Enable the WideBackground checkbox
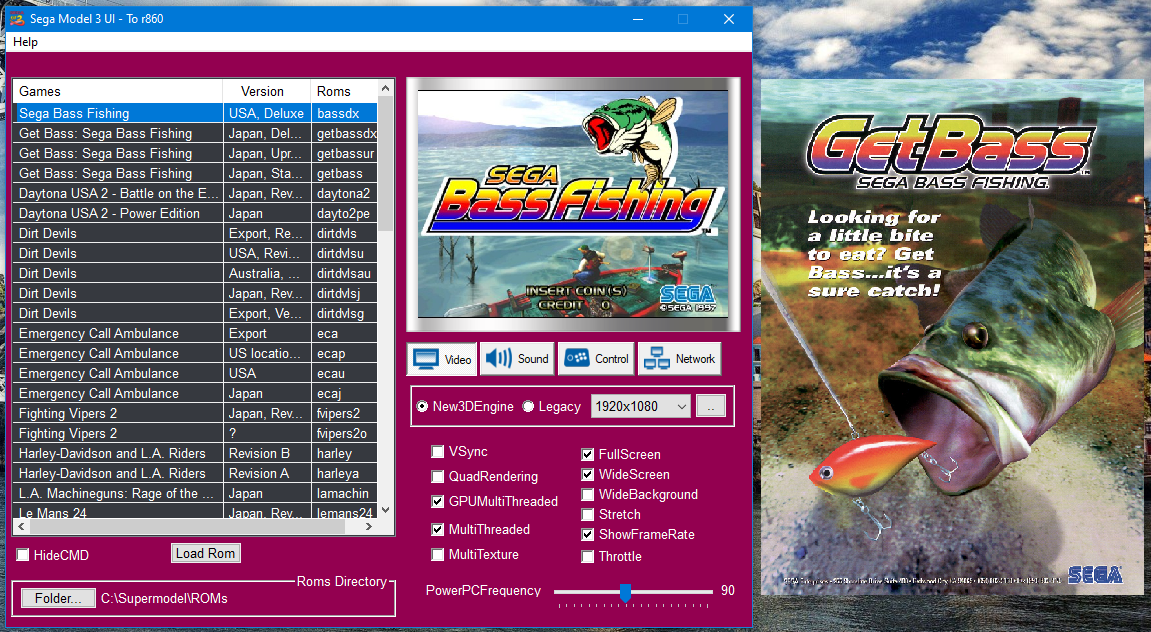 tap(587, 495)
